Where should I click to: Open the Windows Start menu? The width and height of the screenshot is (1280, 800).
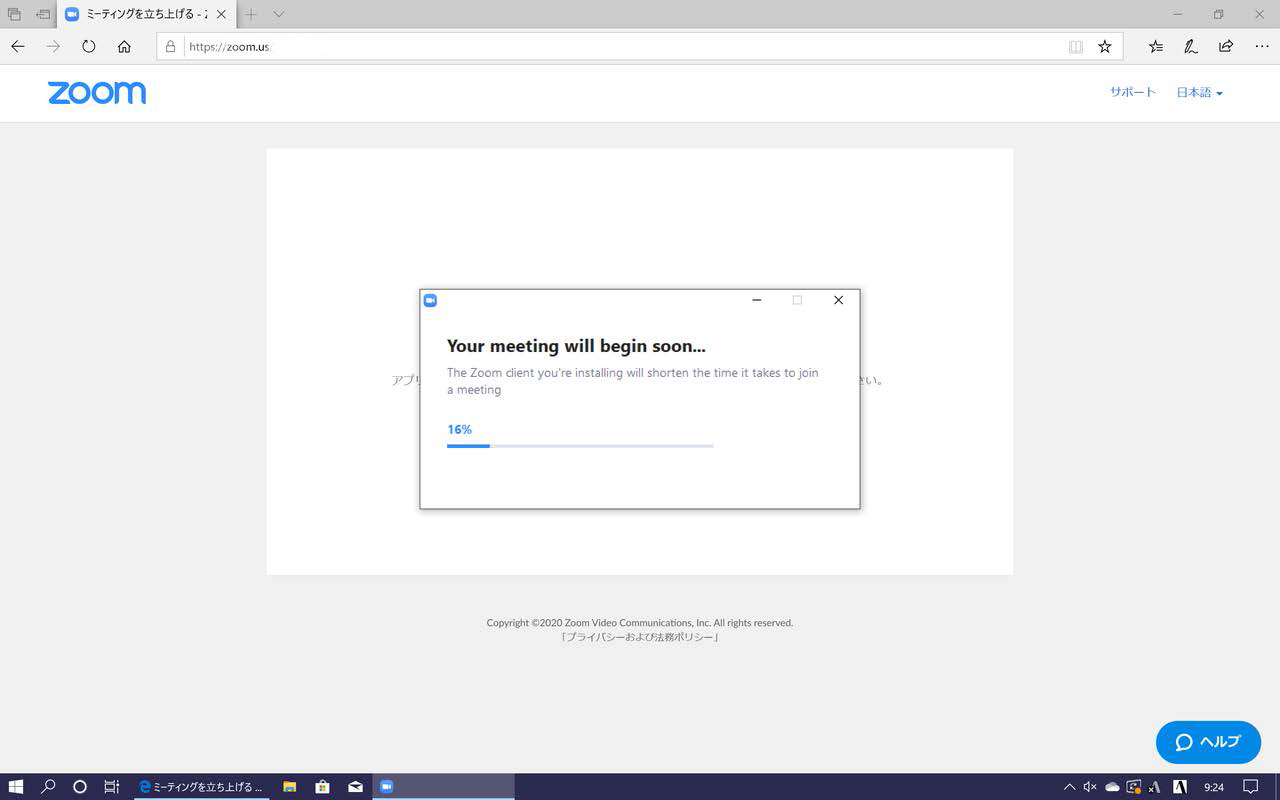pyautogui.click(x=16, y=787)
